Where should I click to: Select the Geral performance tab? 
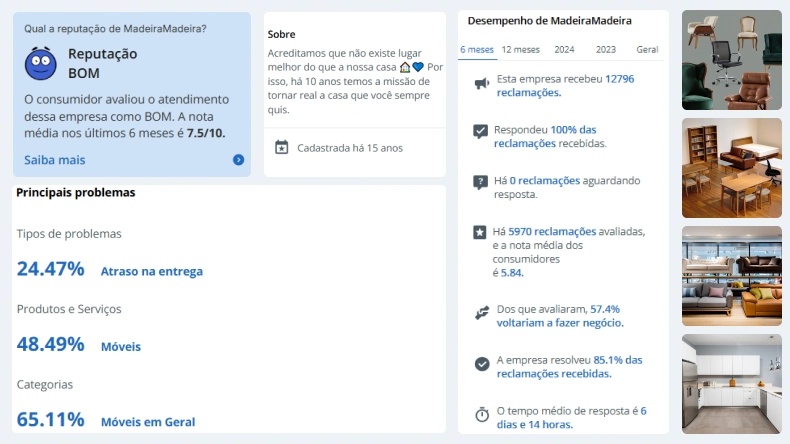647,49
